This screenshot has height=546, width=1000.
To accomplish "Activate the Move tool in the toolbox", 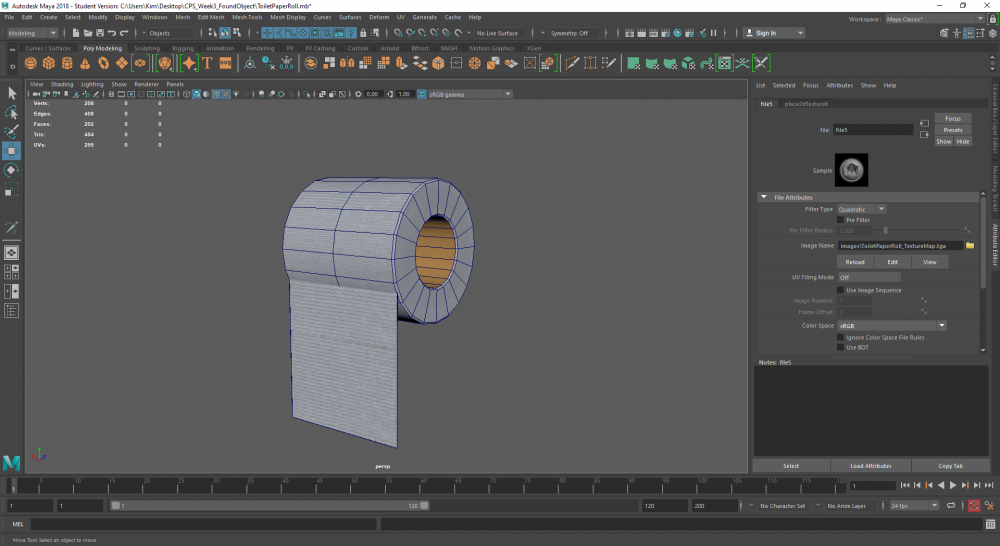I will (x=11, y=151).
